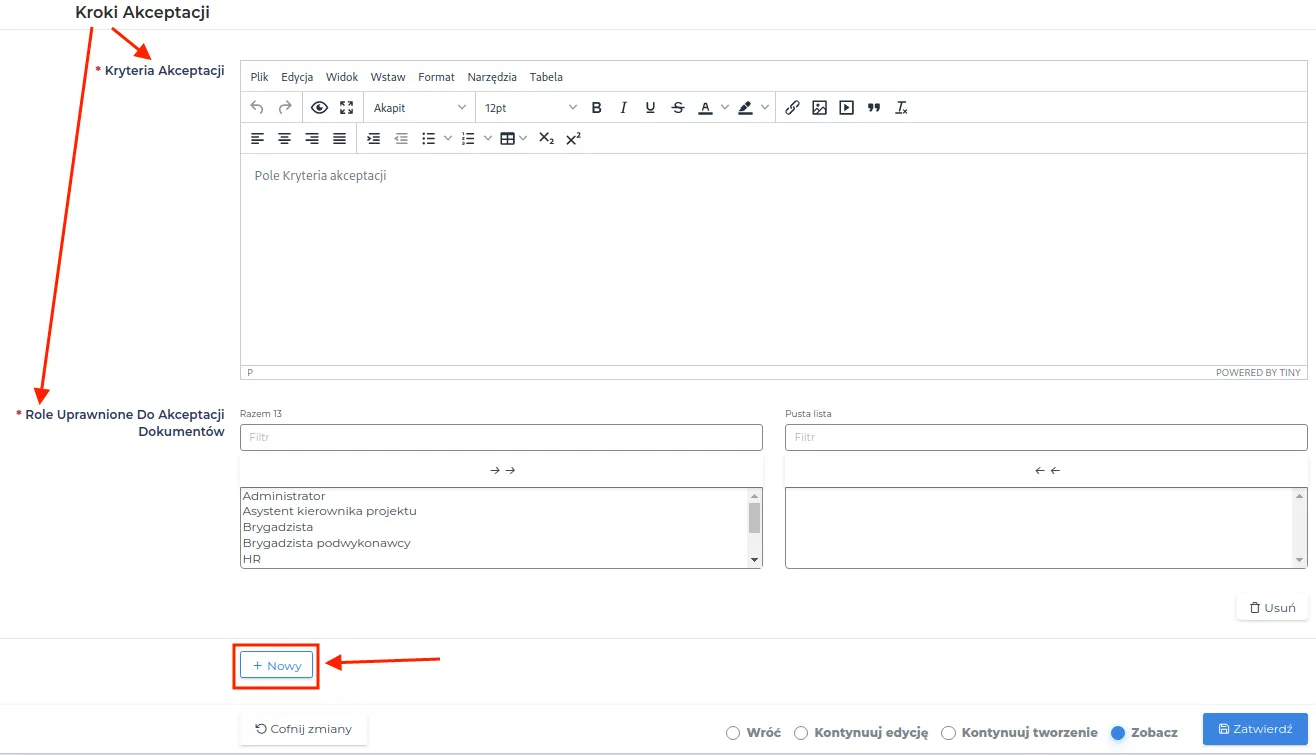Move all roles right with double arrows
1316x755 pixels.
click(x=502, y=470)
